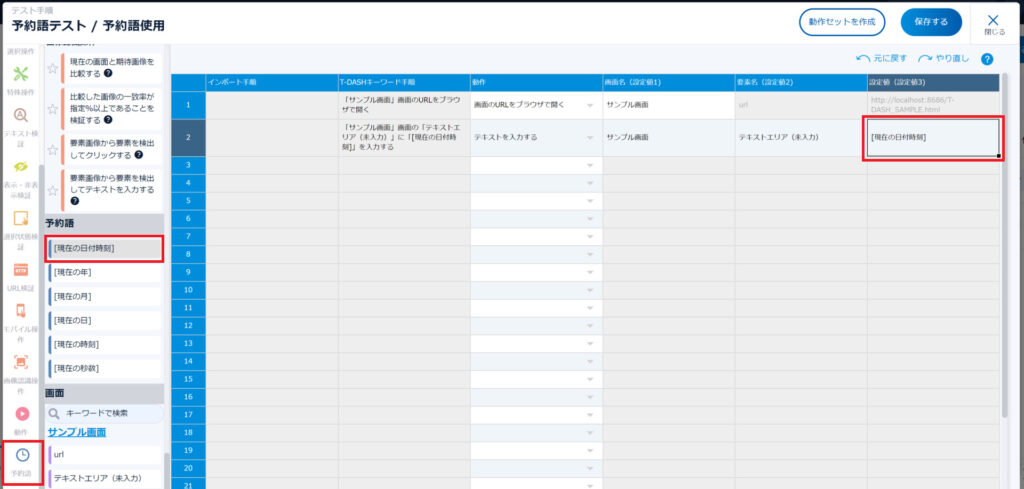This screenshot has height=489, width=1024.
Task: Open the 表示・非表示検証 eye icon category
Action: [21, 170]
